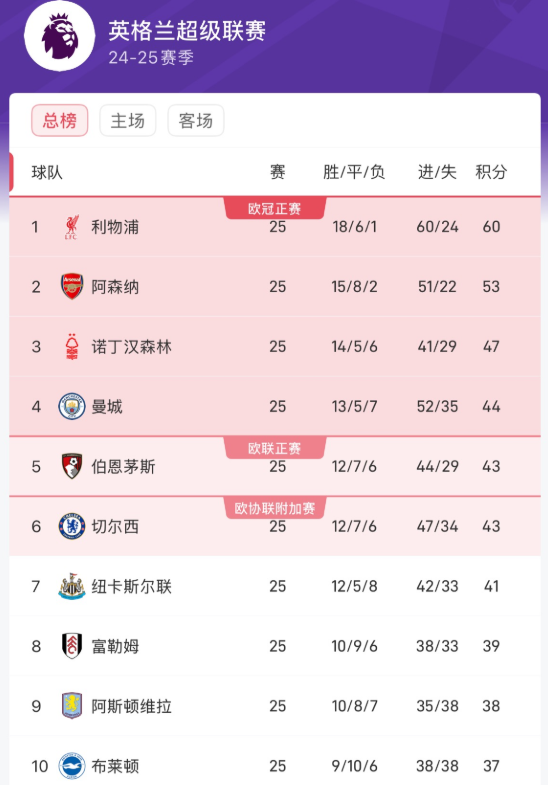Screen dimensions: 548x785
Task: Switch to the 总榜 overall tab
Action: pos(60,121)
